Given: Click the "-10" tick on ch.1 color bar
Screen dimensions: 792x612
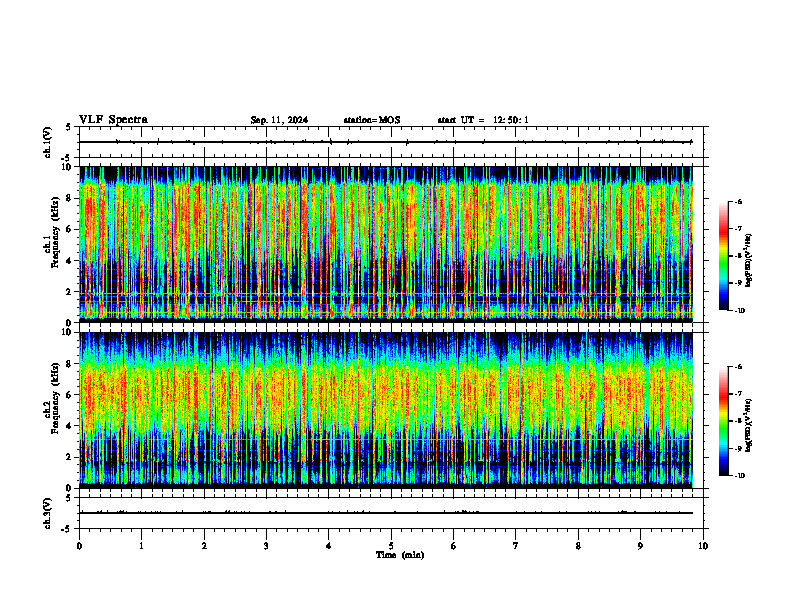Looking at the screenshot, I should coord(739,310).
